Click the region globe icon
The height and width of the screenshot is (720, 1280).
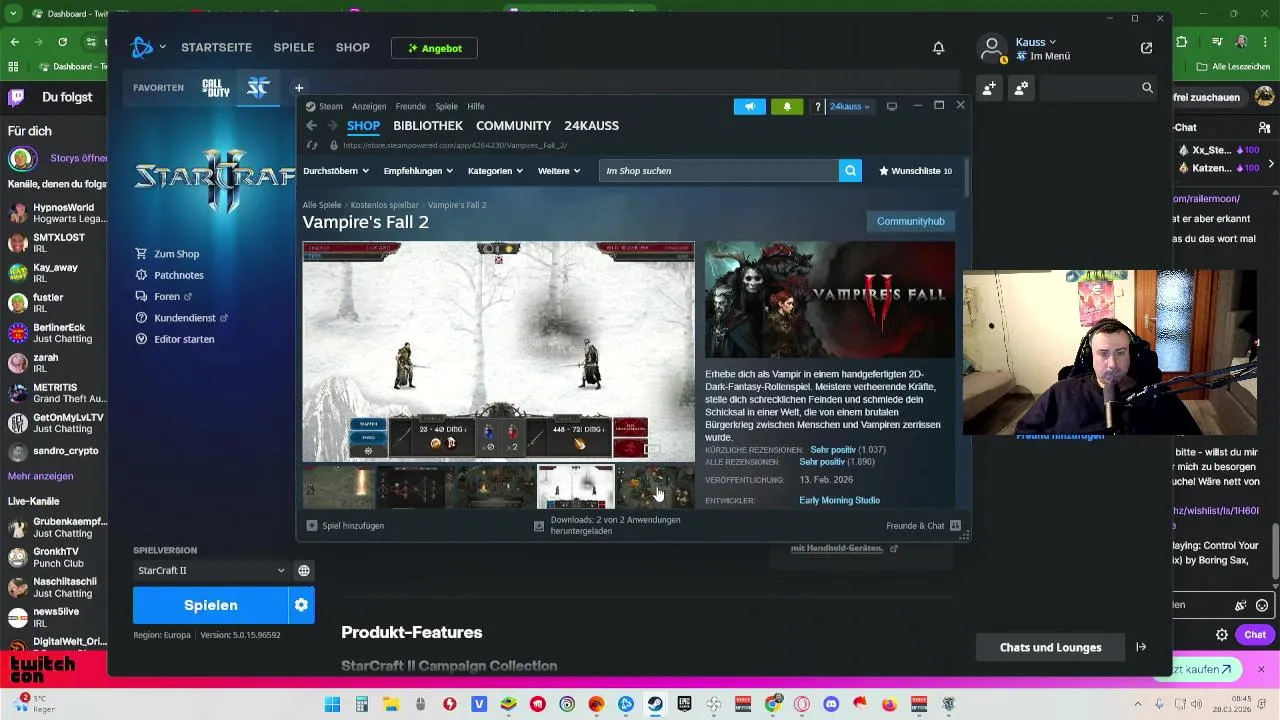coord(304,570)
